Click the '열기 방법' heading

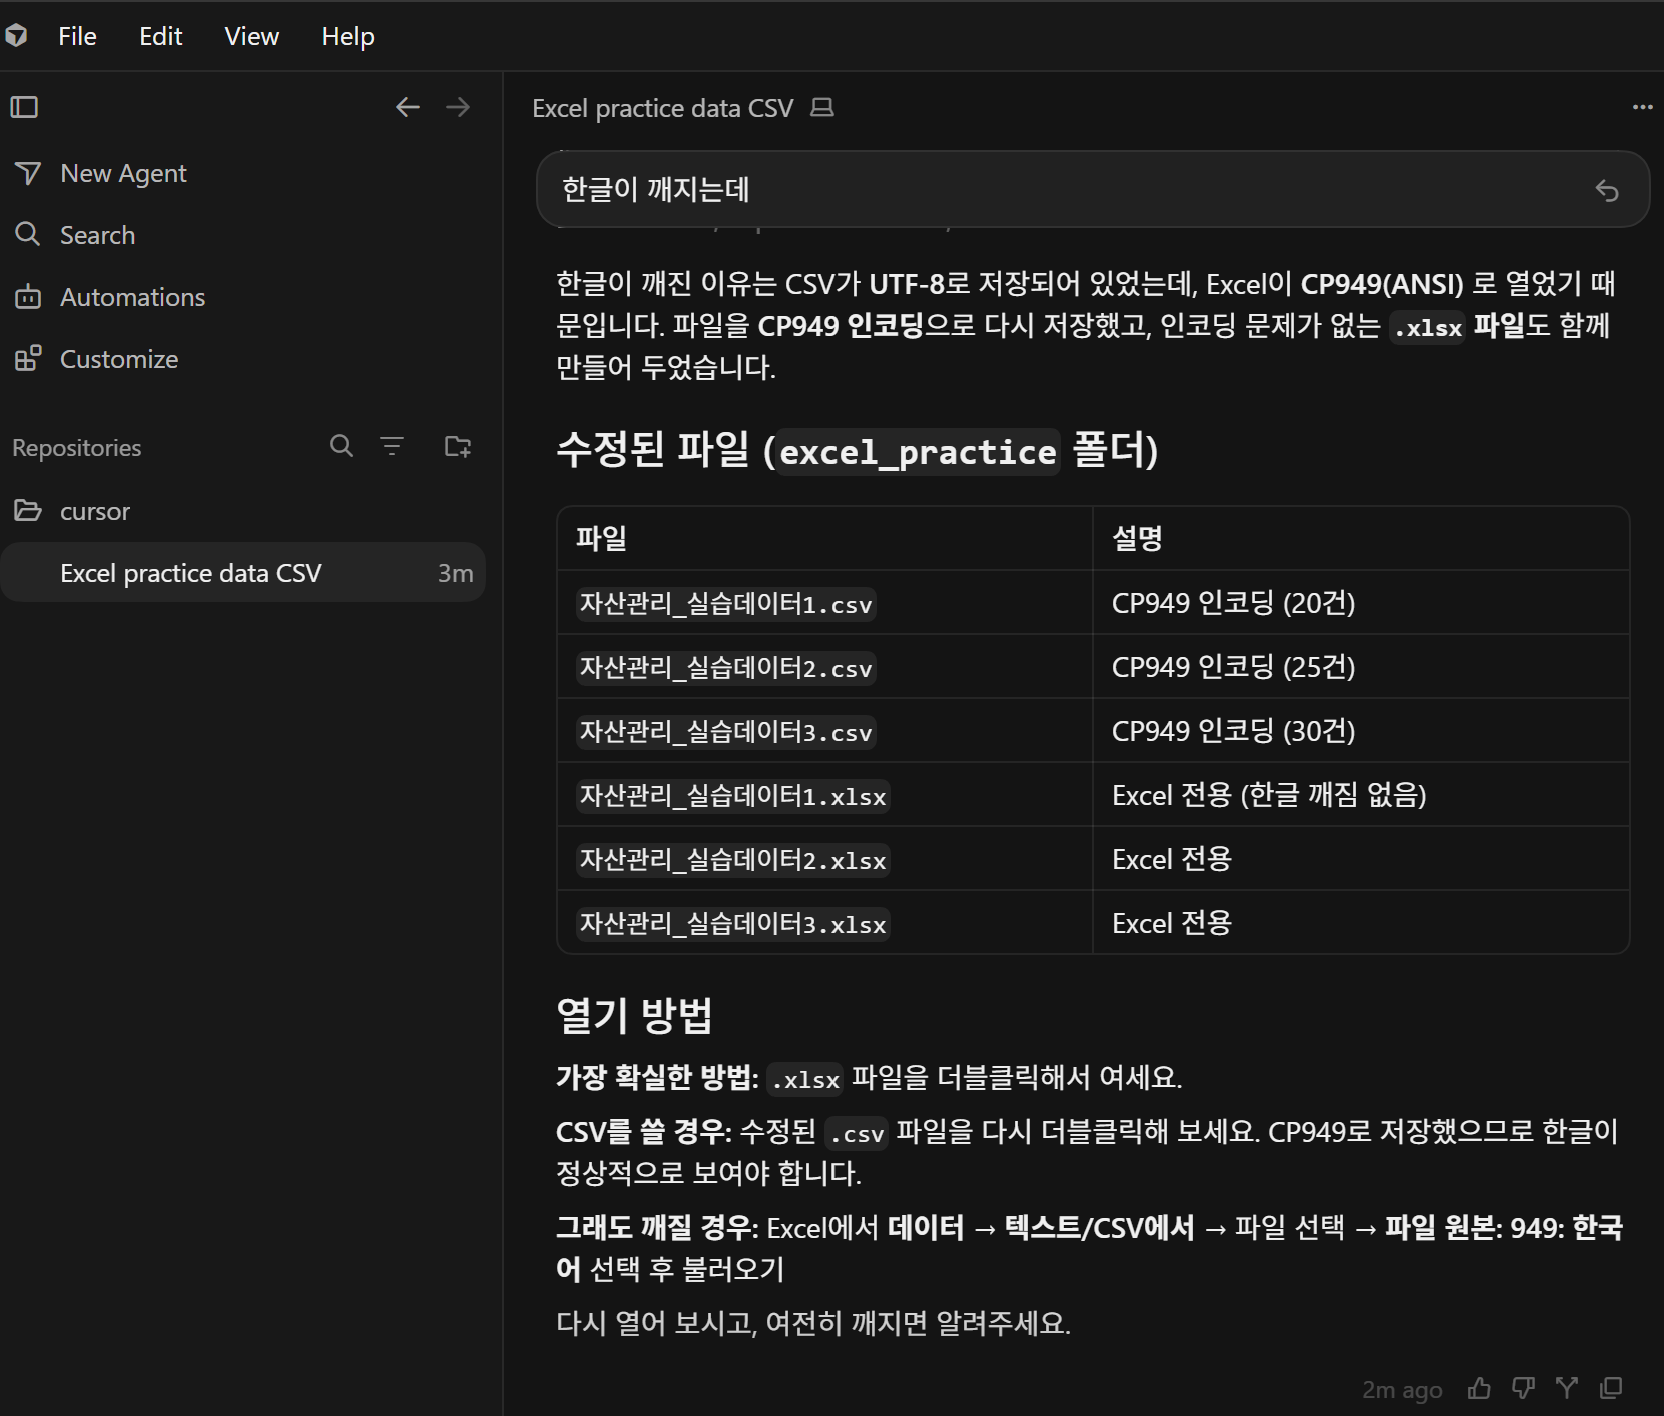point(634,1015)
